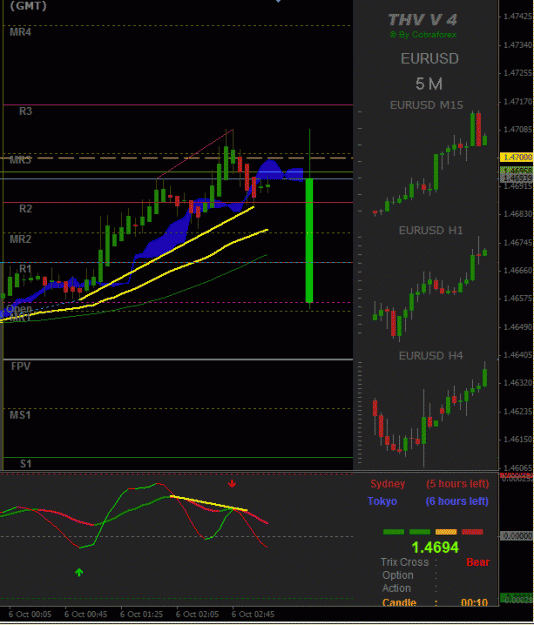
Task: Click the 1.46320 price axis value
Action: pyautogui.click(x=518, y=383)
